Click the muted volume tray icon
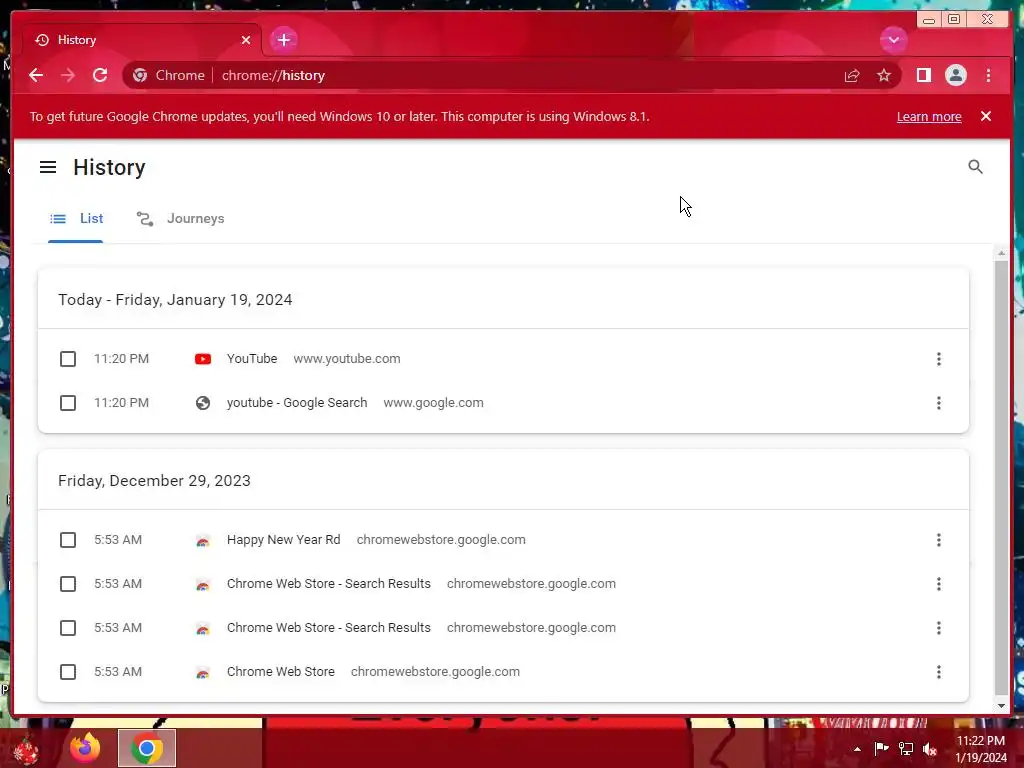Viewport: 1024px width, 768px height. click(x=930, y=749)
